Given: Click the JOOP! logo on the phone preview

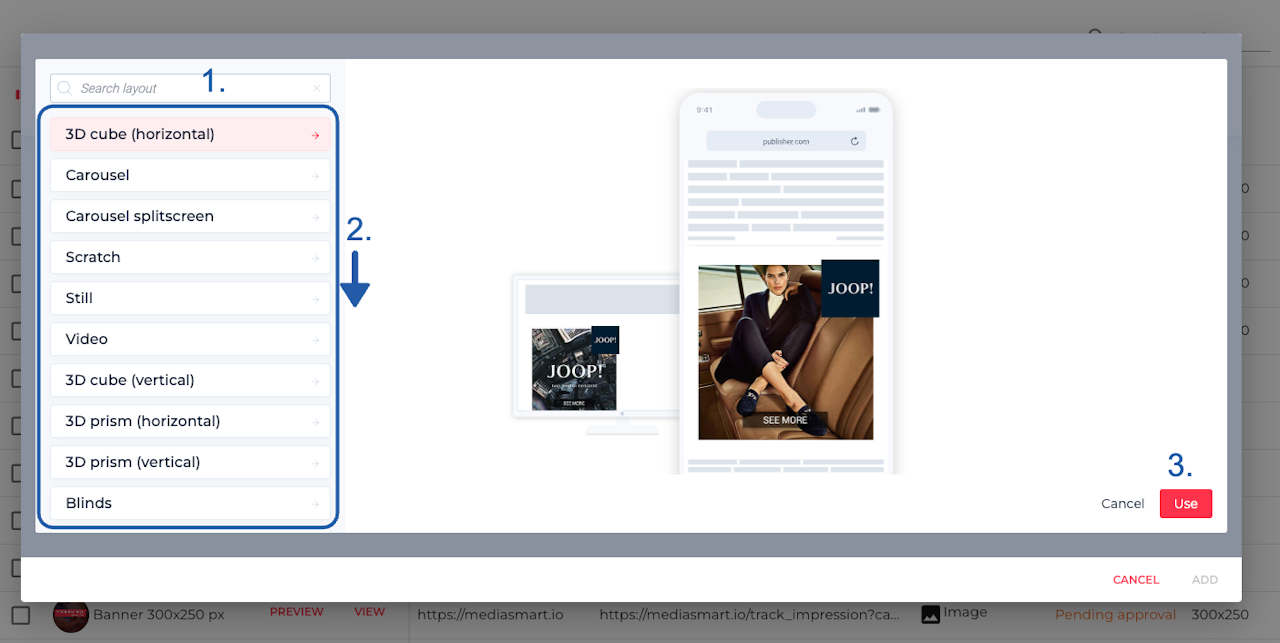Looking at the screenshot, I should [850, 288].
